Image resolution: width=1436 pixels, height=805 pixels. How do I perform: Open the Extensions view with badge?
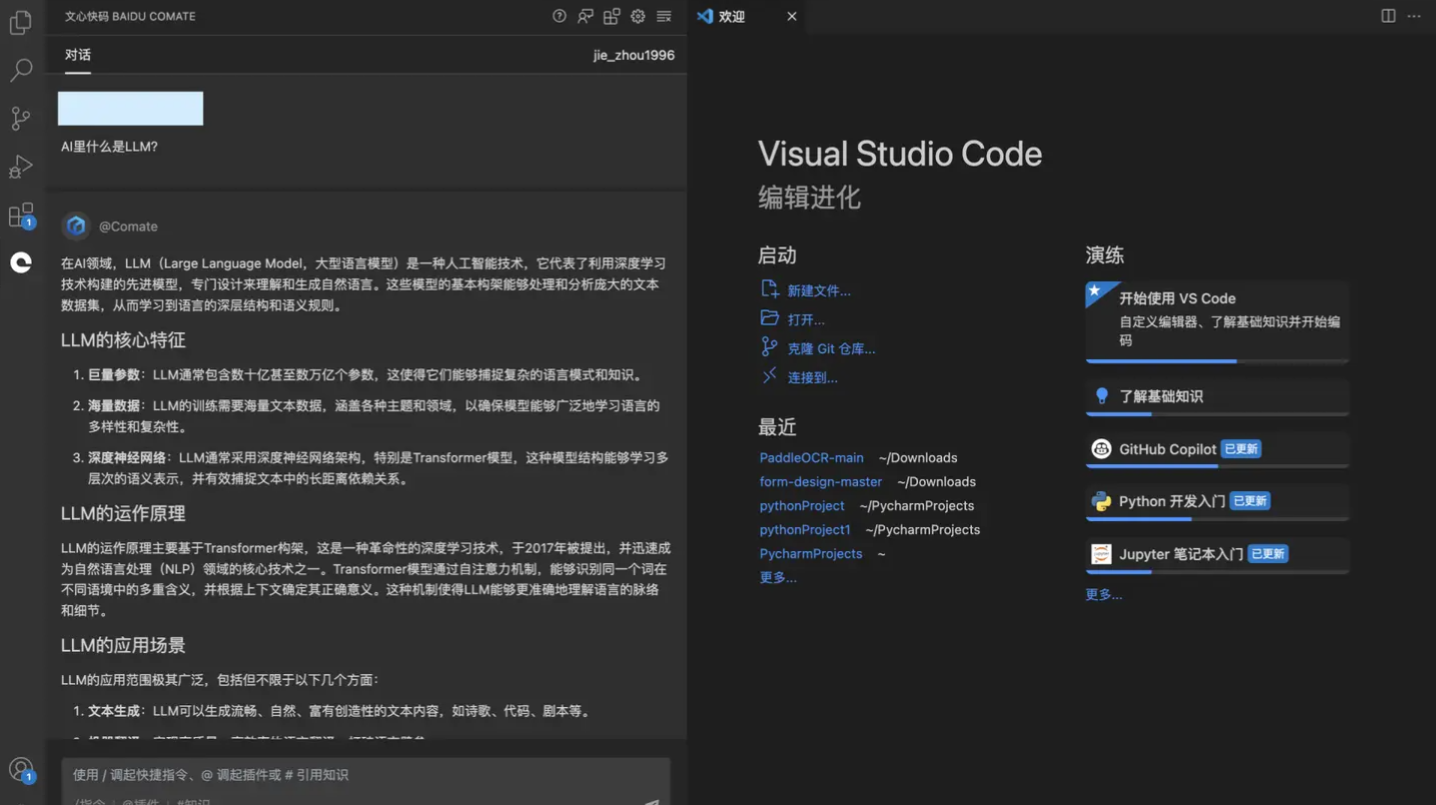(21, 215)
